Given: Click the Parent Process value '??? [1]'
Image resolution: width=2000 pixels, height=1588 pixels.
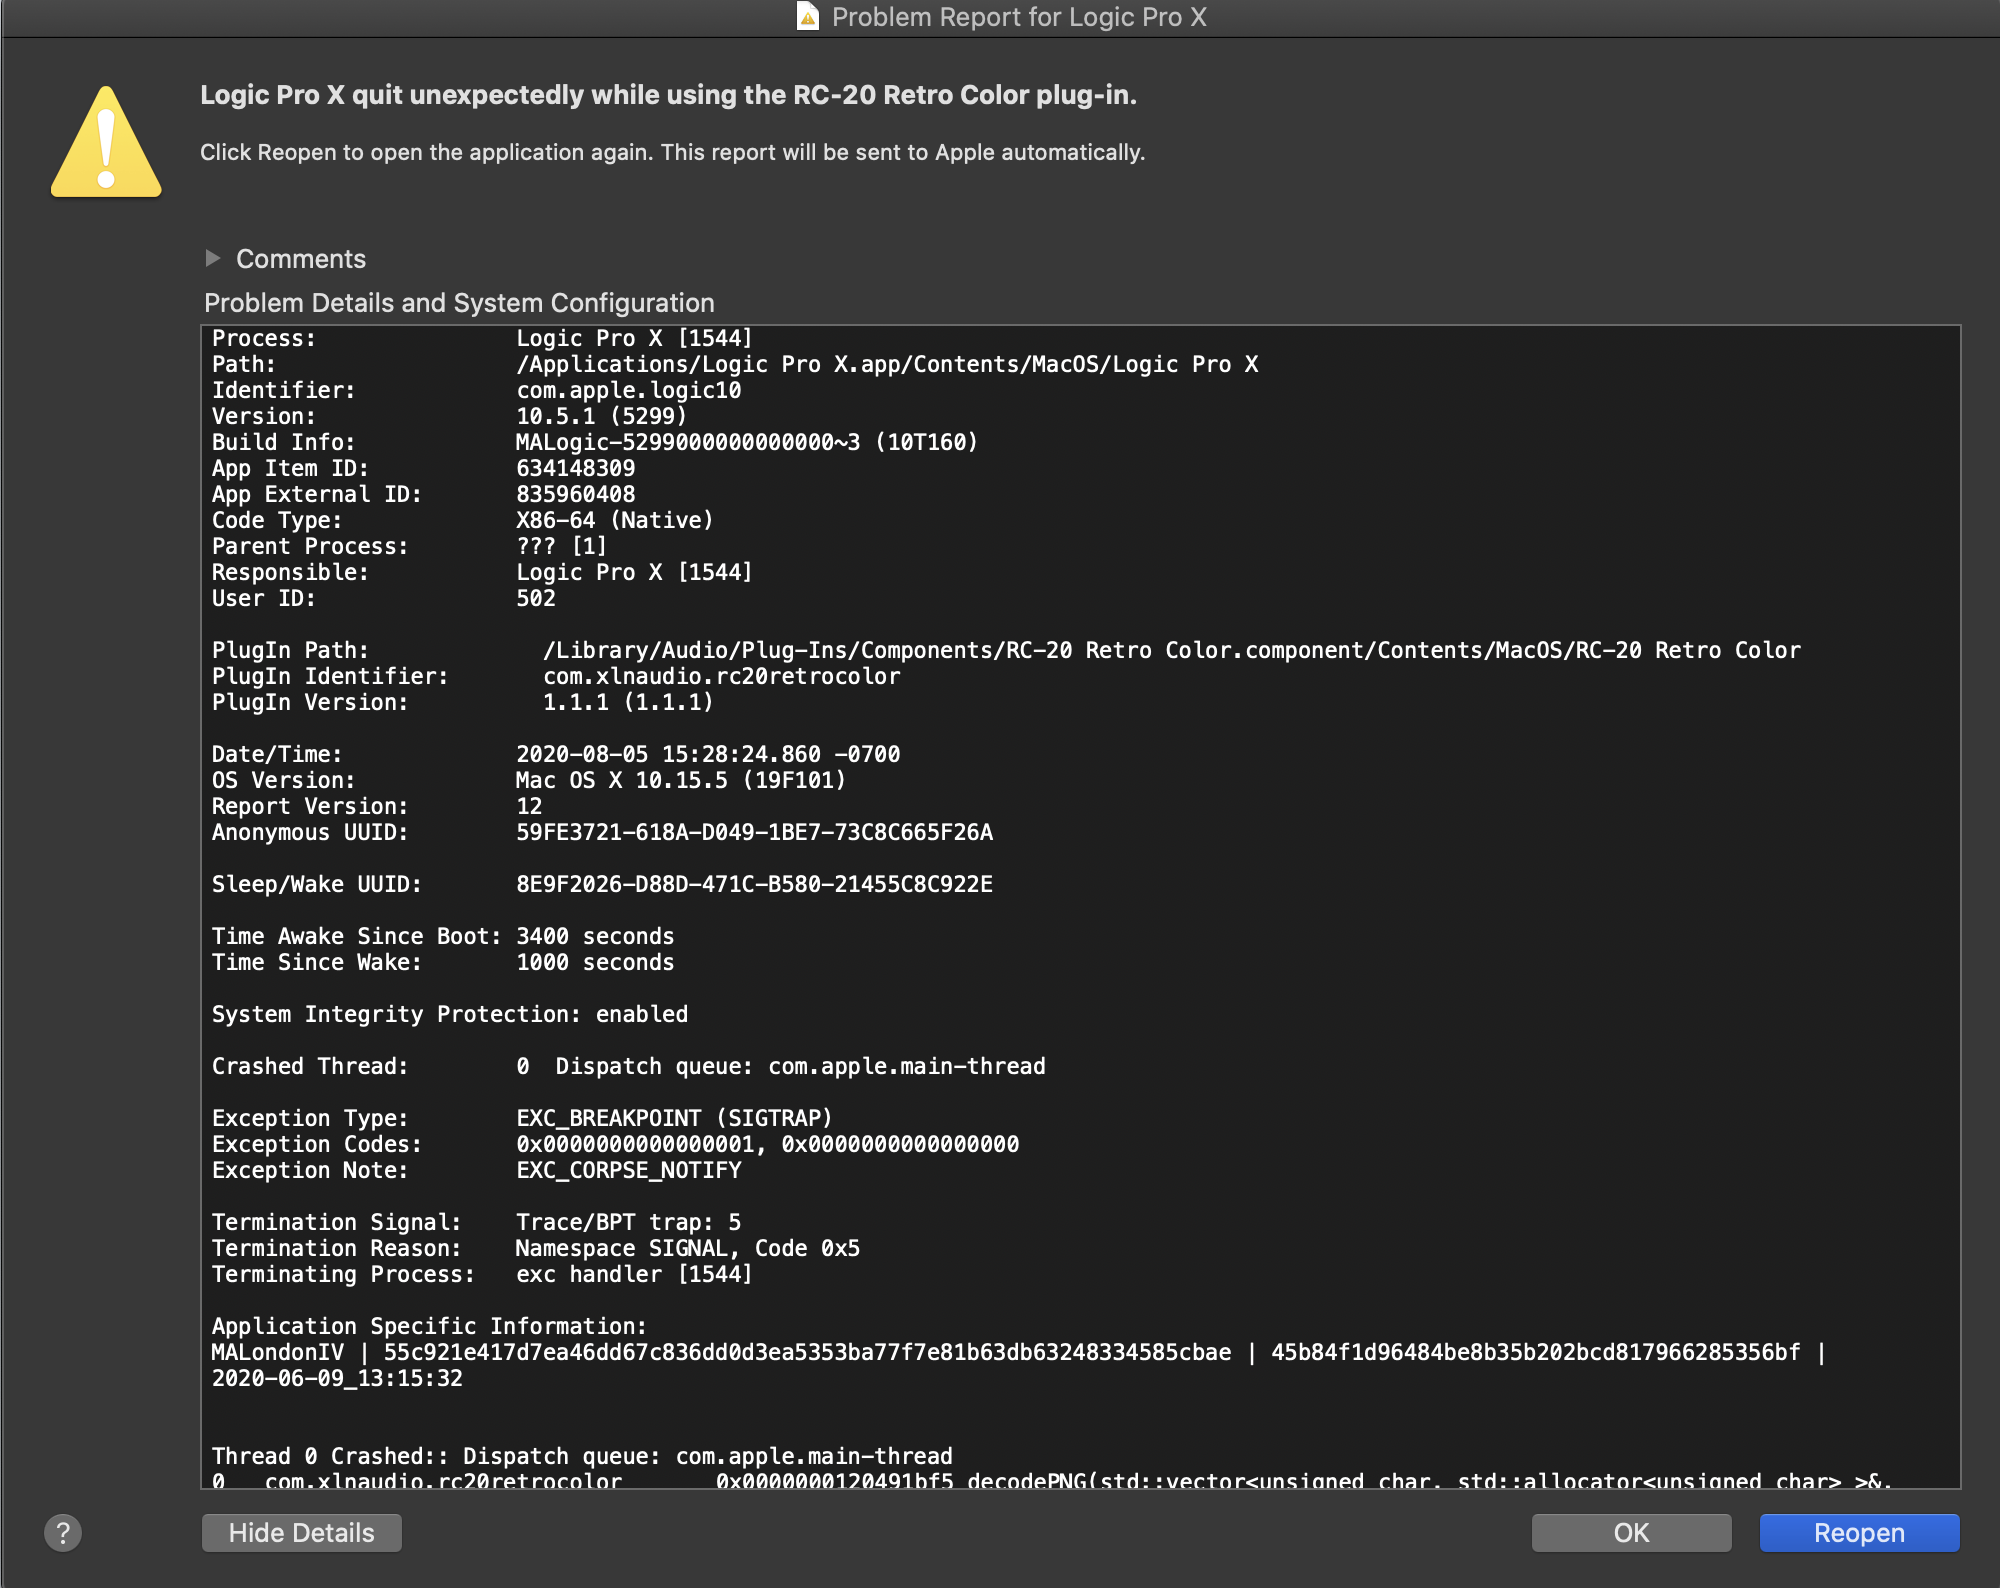Looking at the screenshot, I should (562, 546).
